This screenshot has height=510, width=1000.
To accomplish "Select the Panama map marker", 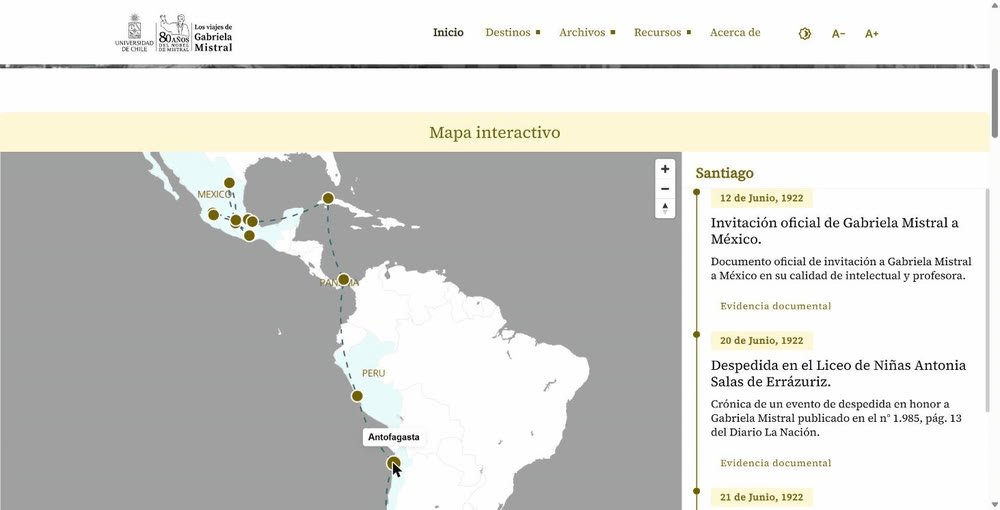I will tap(343, 279).
